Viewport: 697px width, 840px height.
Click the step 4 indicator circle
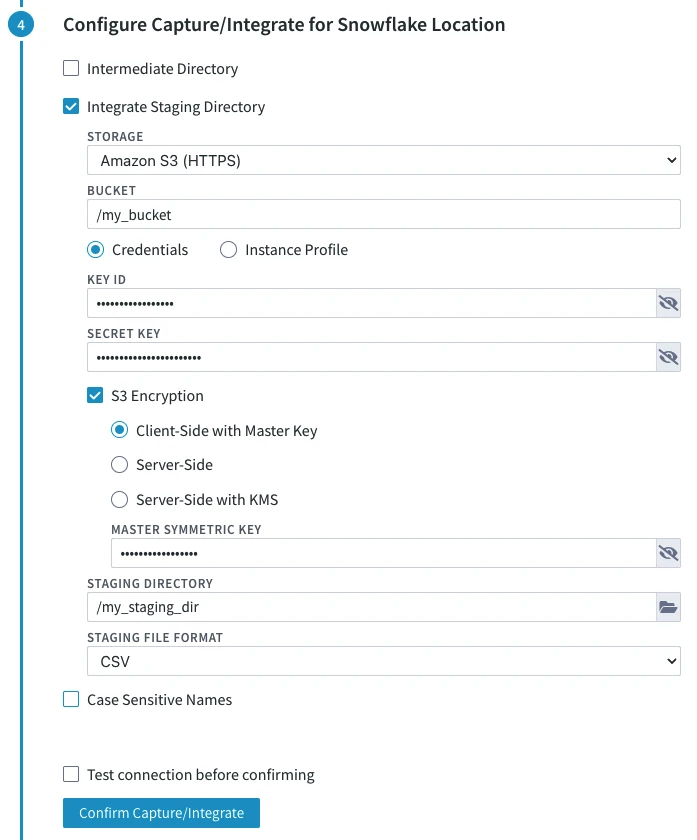pos(21,24)
